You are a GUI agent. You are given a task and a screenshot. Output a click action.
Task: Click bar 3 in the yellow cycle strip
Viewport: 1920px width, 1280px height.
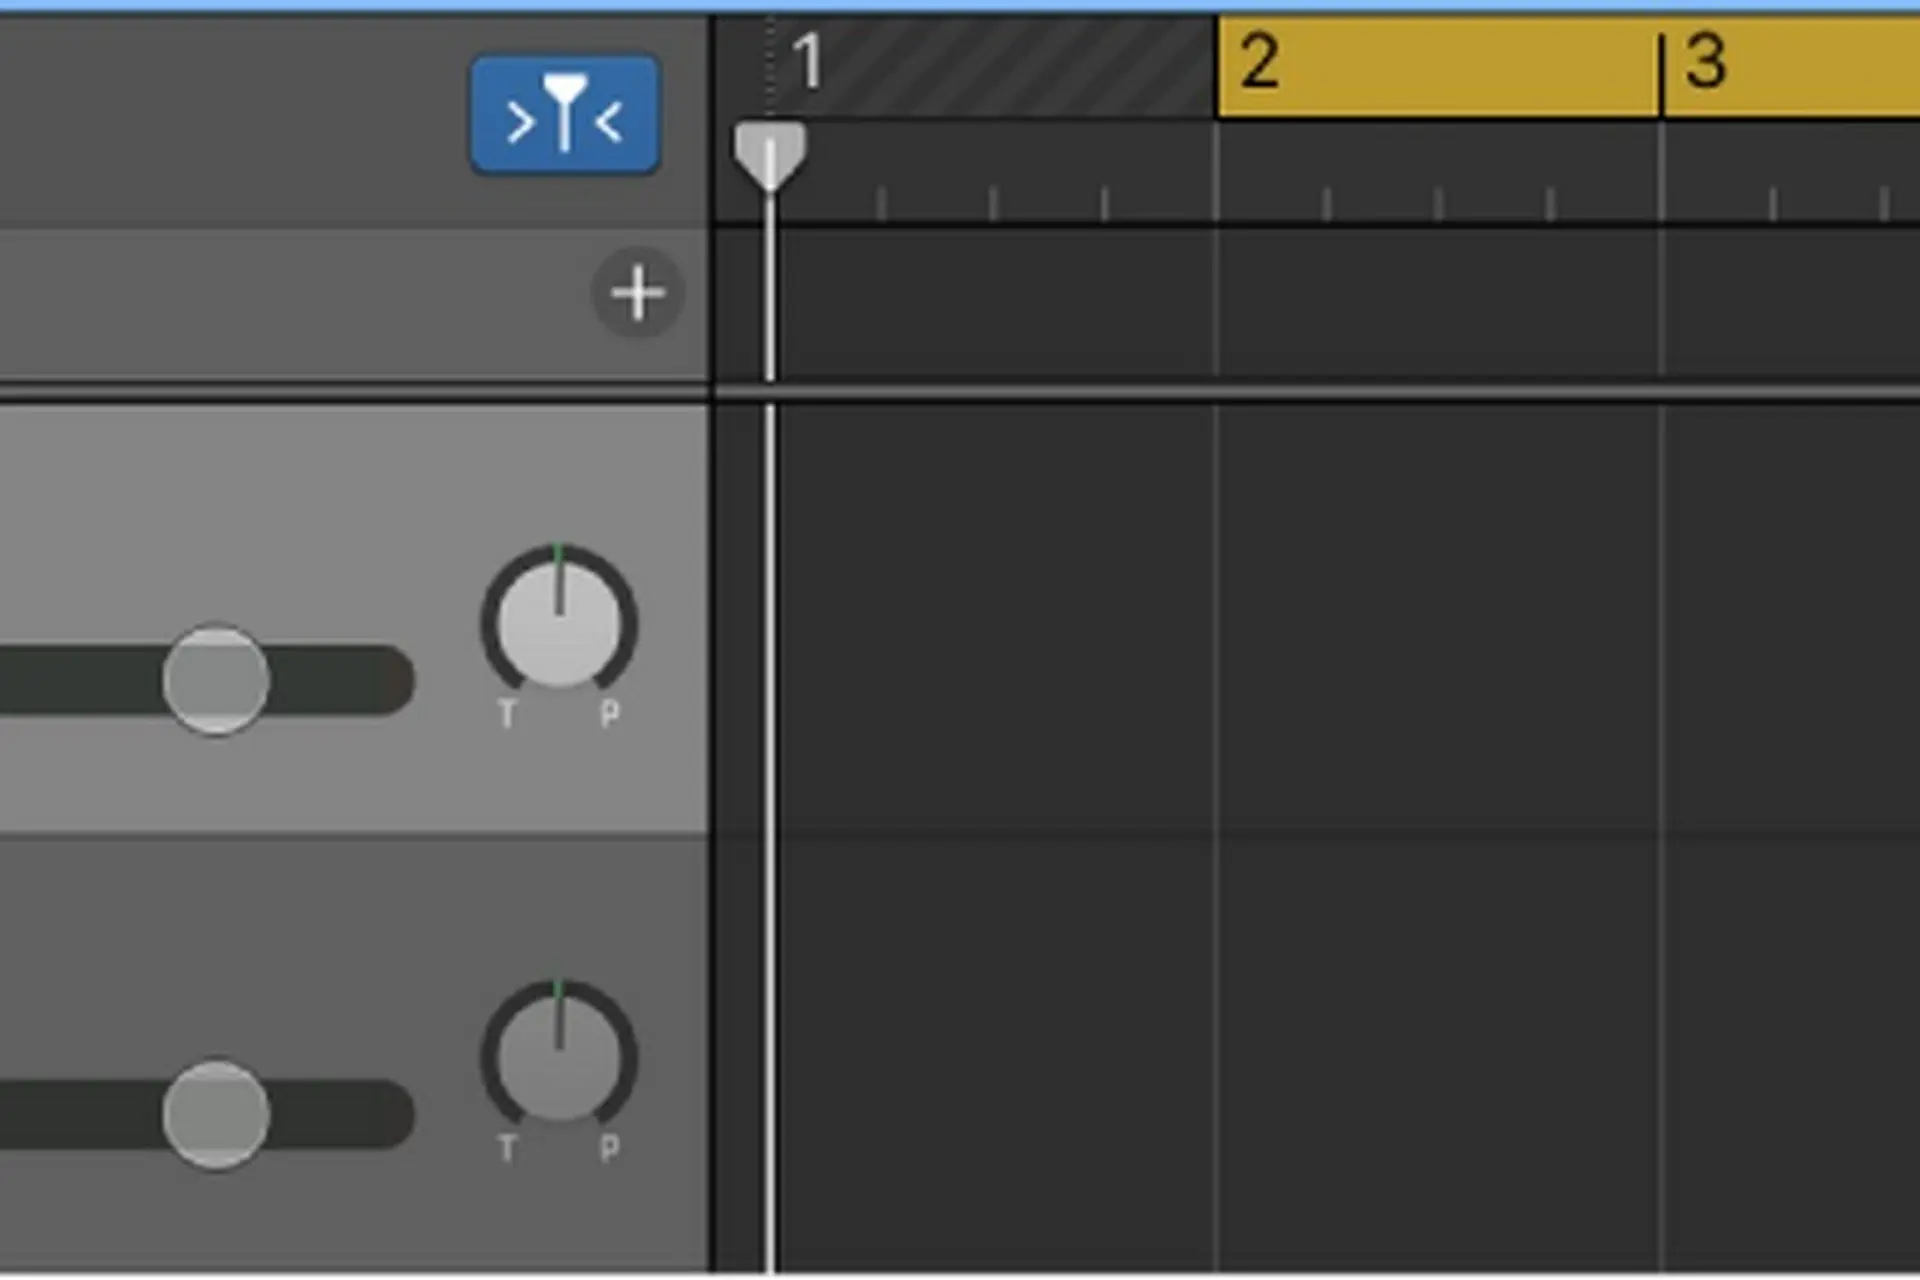(x=1706, y=62)
